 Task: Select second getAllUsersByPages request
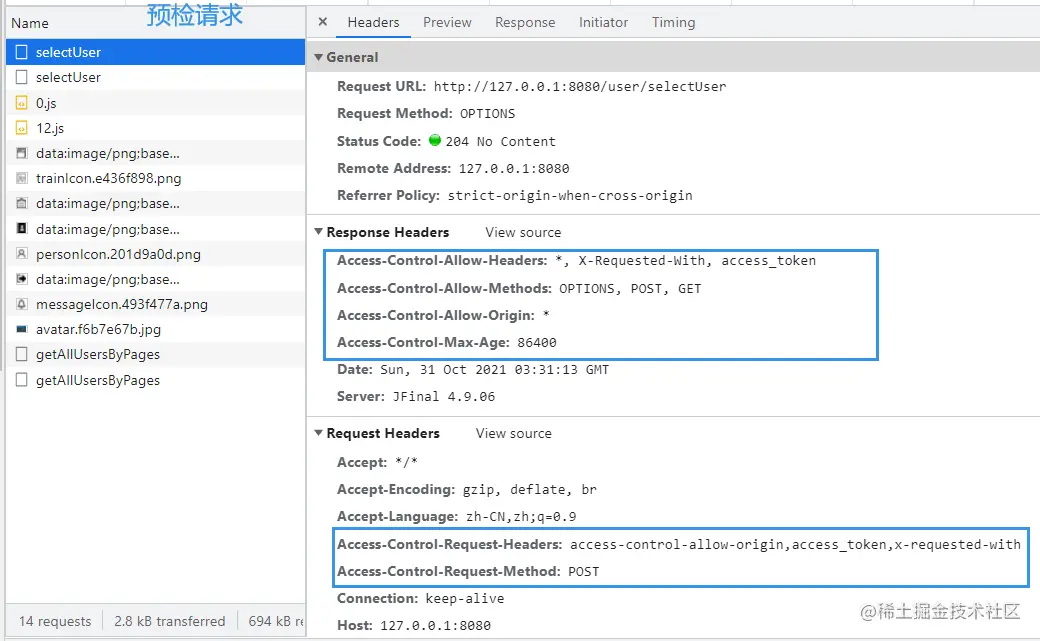(155, 381)
